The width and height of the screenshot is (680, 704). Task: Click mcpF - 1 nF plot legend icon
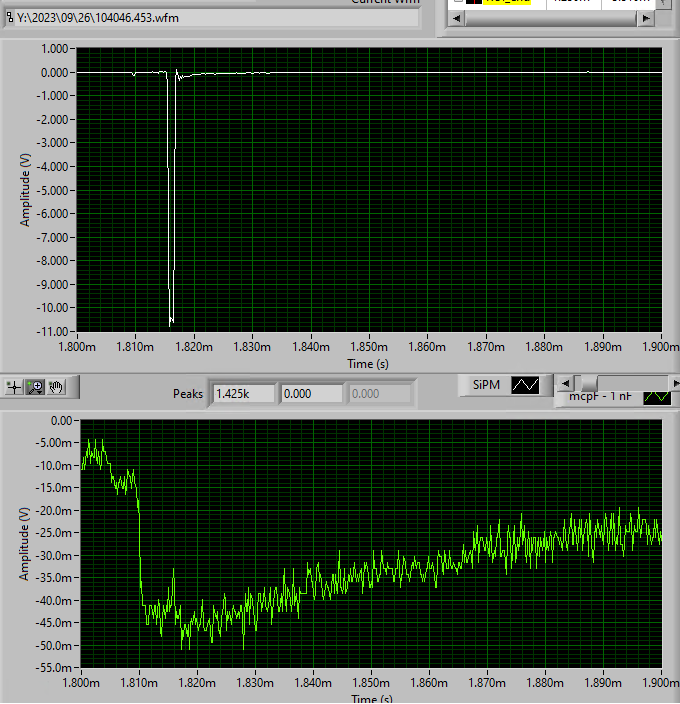coord(657,397)
